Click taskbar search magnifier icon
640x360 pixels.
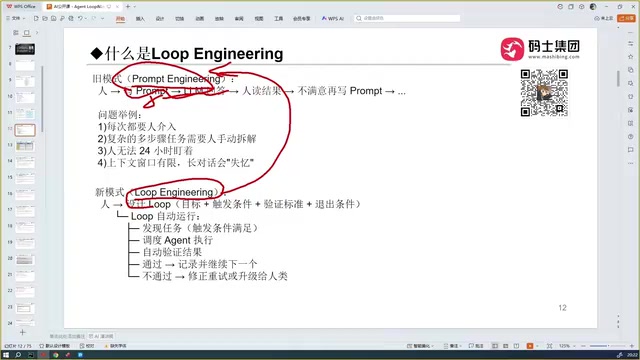click(18, 355)
